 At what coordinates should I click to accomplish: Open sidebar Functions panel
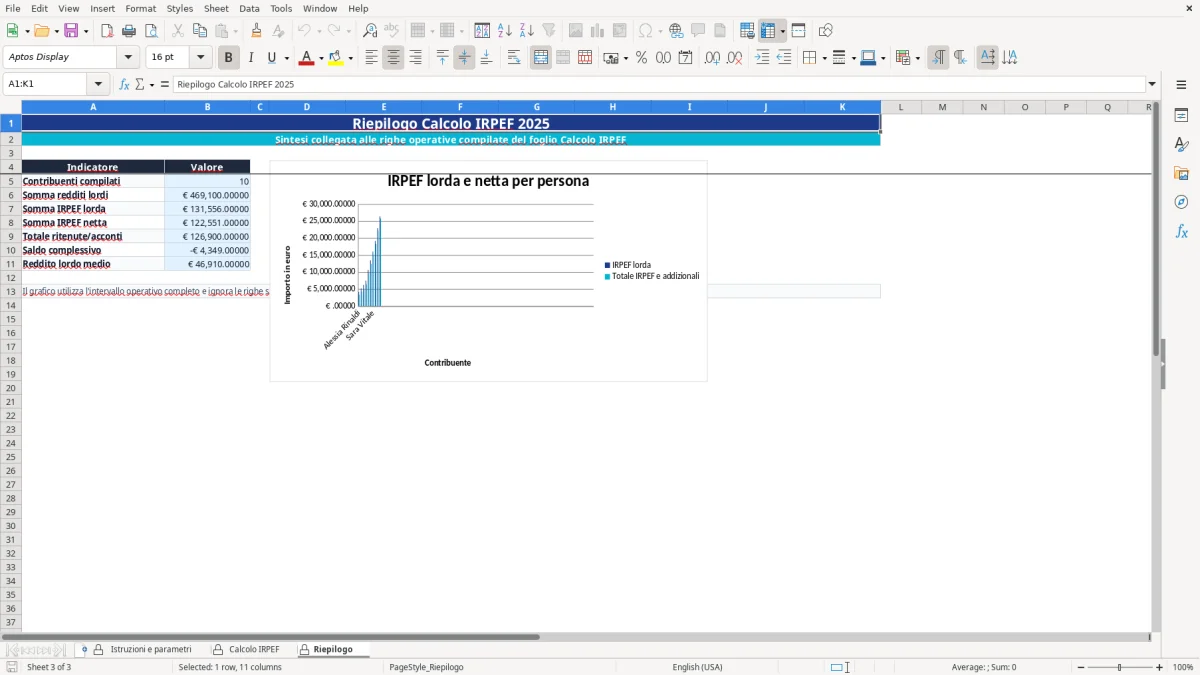(x=1181, y=231)
